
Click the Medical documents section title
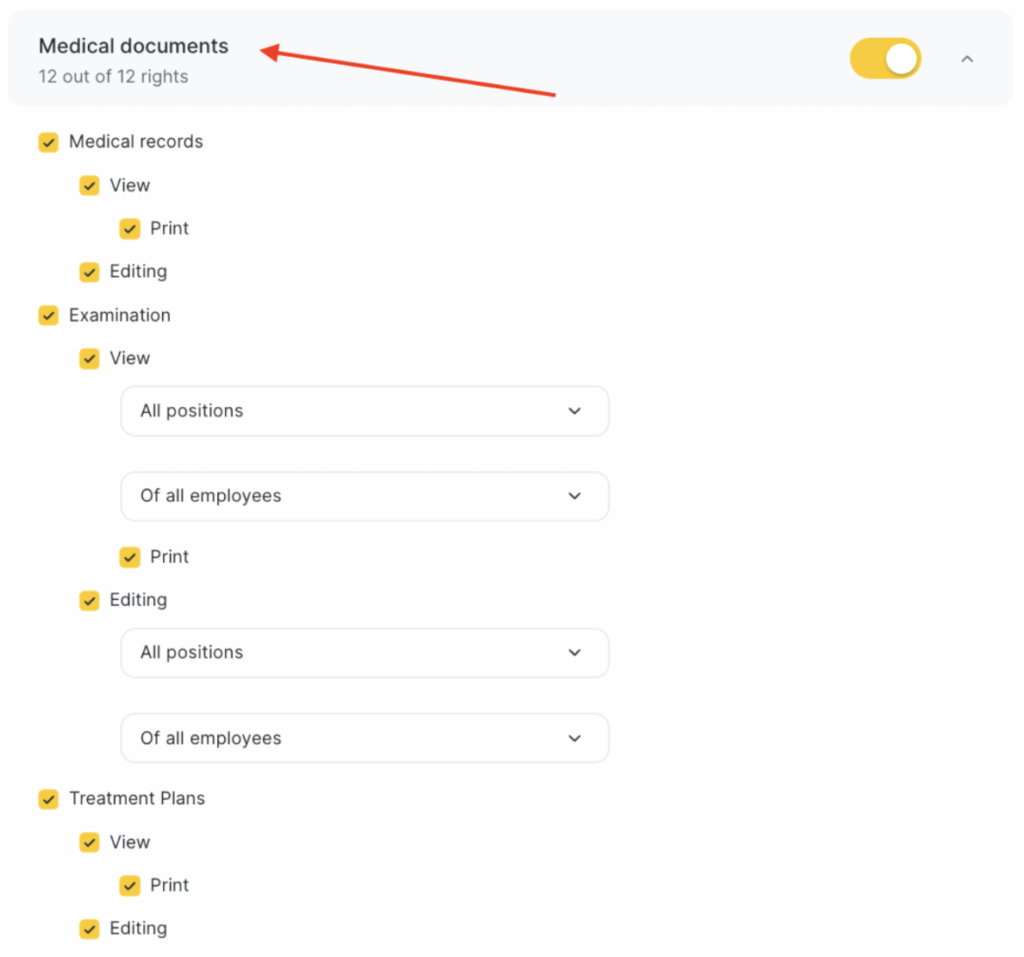pyautogui.click(x=133, y=46)
